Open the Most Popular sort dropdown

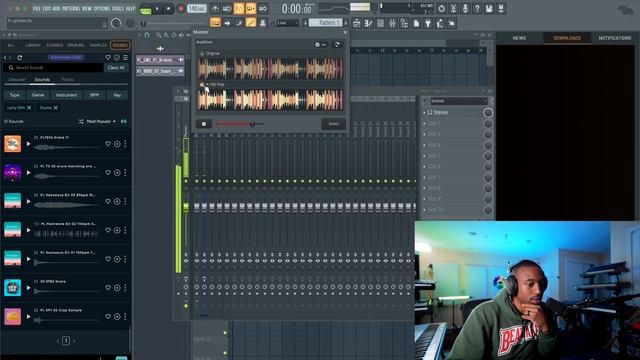pos(100,122)
